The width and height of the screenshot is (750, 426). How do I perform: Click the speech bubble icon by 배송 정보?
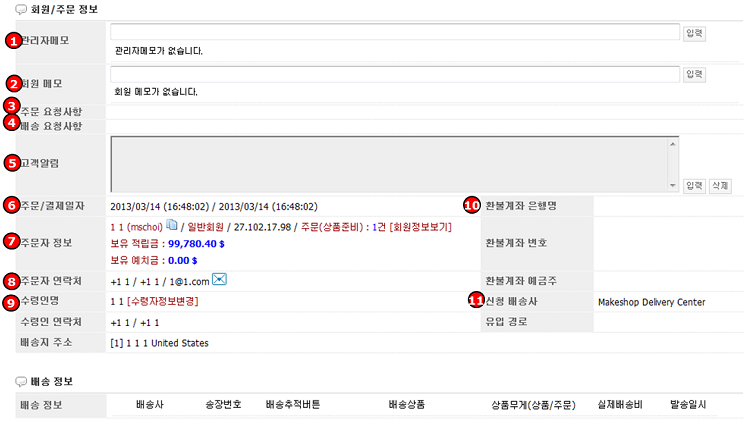[21, 382]
